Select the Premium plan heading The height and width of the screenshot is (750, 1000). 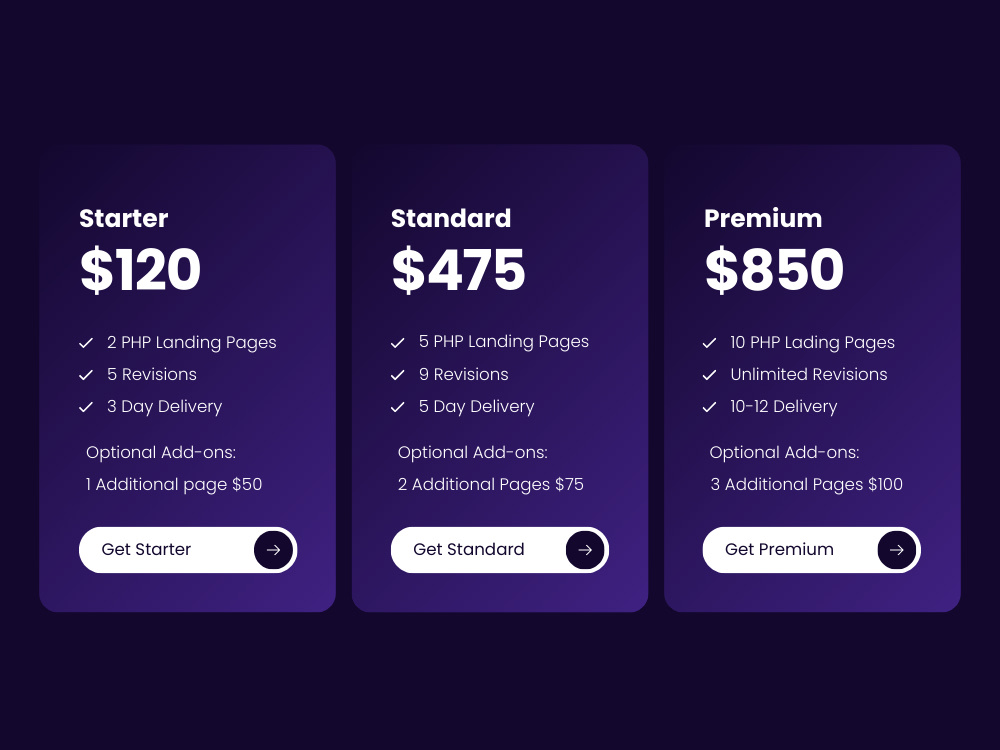click(x=763, y=218)
